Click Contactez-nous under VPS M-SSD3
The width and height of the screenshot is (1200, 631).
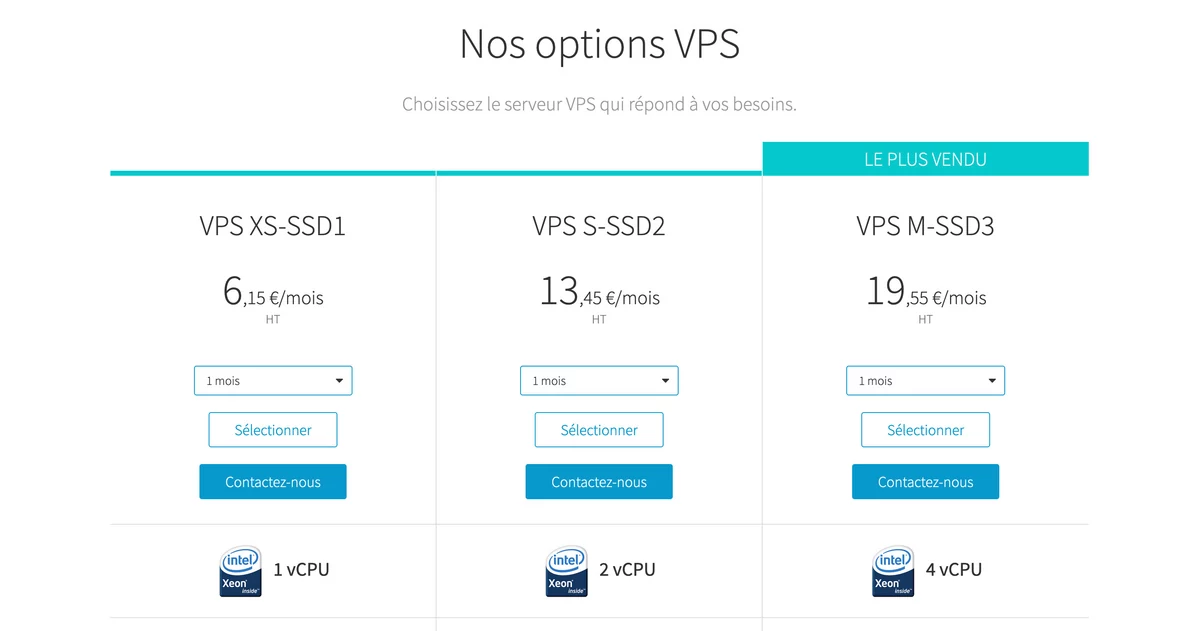(x=926, y=482)
